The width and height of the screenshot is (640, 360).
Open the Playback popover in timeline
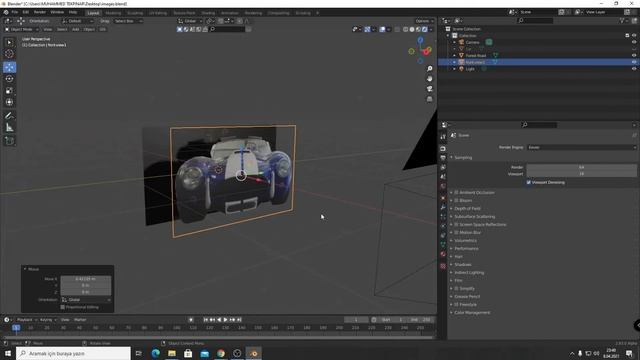(27, 320)
